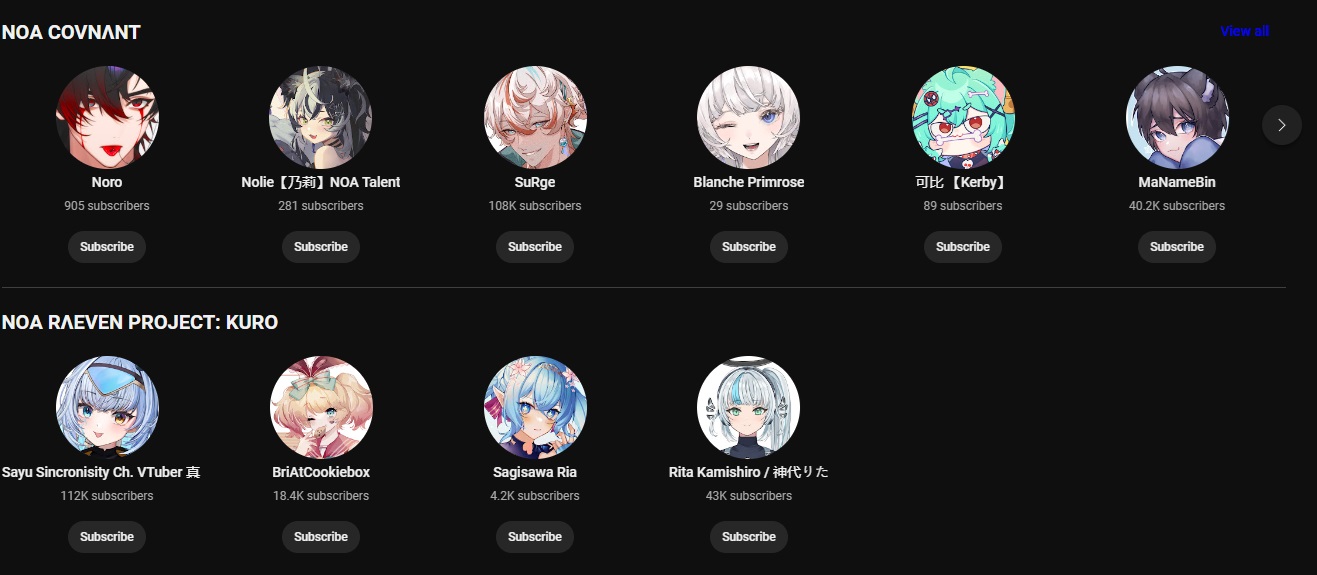Screen dimensions: 1317x575
Task: Subscribe to Noro
Action: (x=107, y=247)
